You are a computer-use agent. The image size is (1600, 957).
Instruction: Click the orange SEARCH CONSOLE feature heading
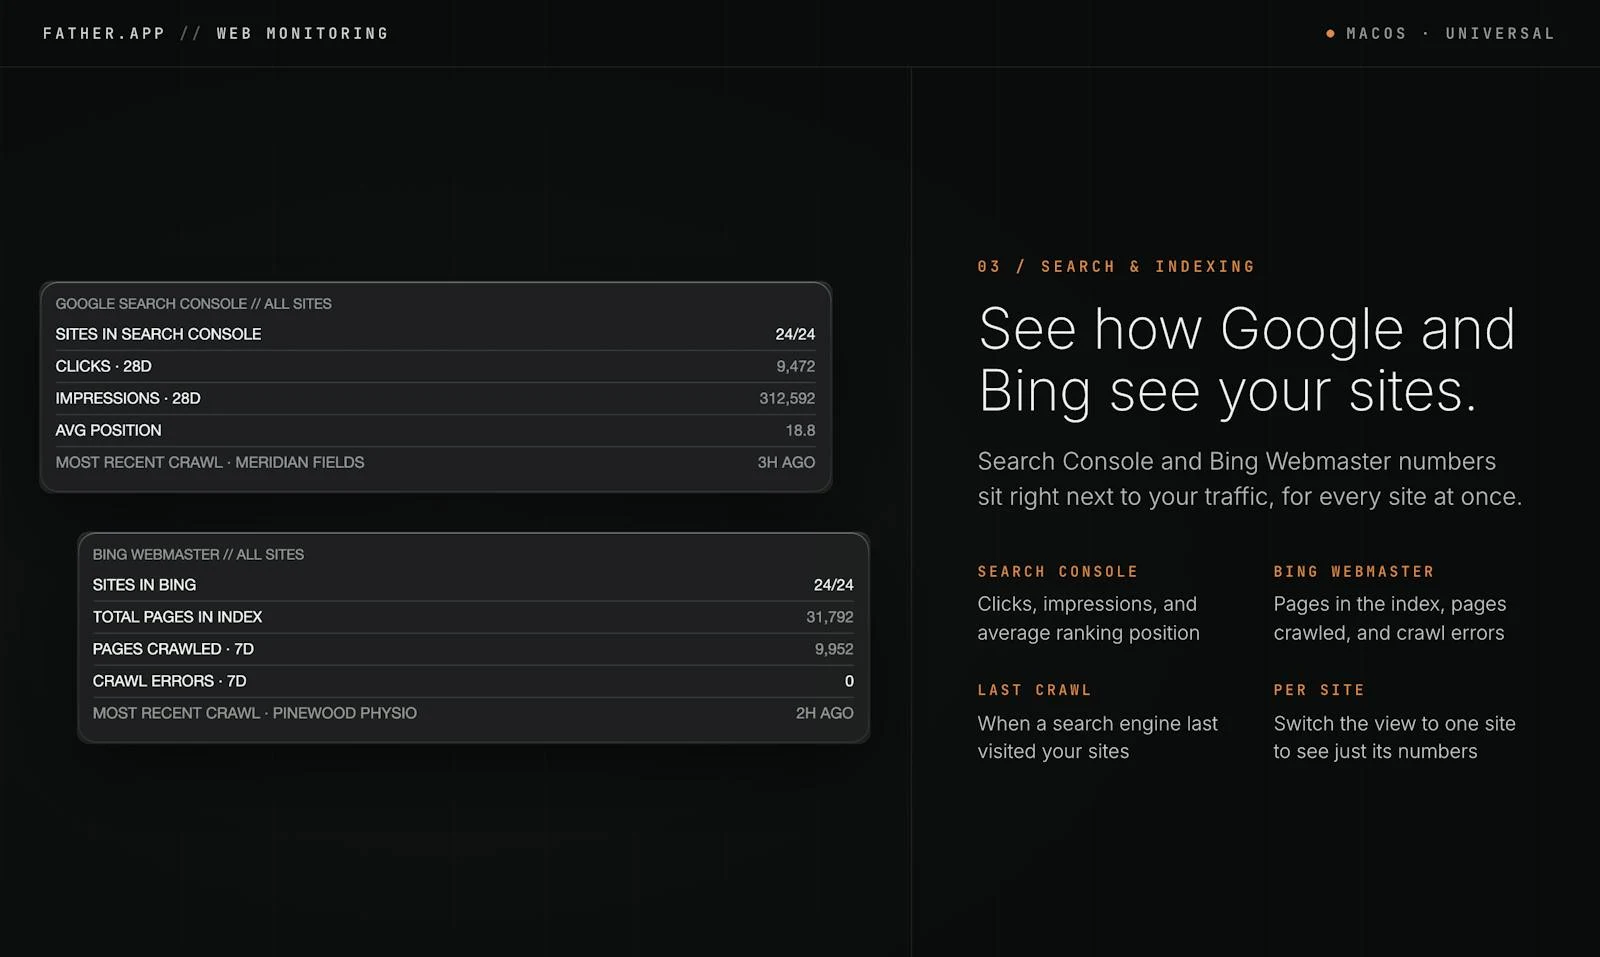(1058, 571)
